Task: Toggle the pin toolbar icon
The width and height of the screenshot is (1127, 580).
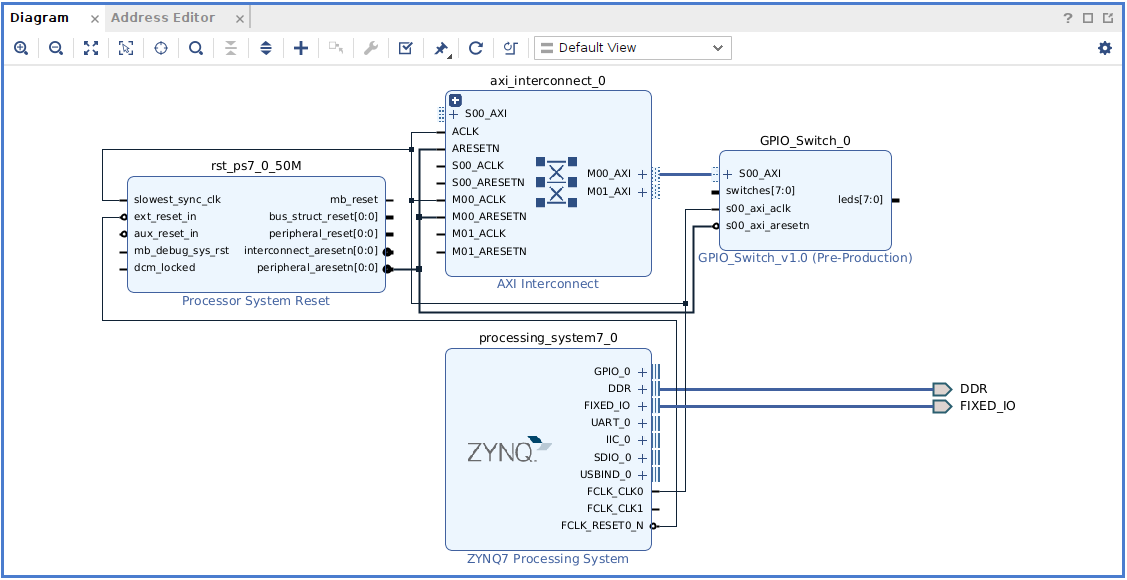Action: [x=441, y=48]
